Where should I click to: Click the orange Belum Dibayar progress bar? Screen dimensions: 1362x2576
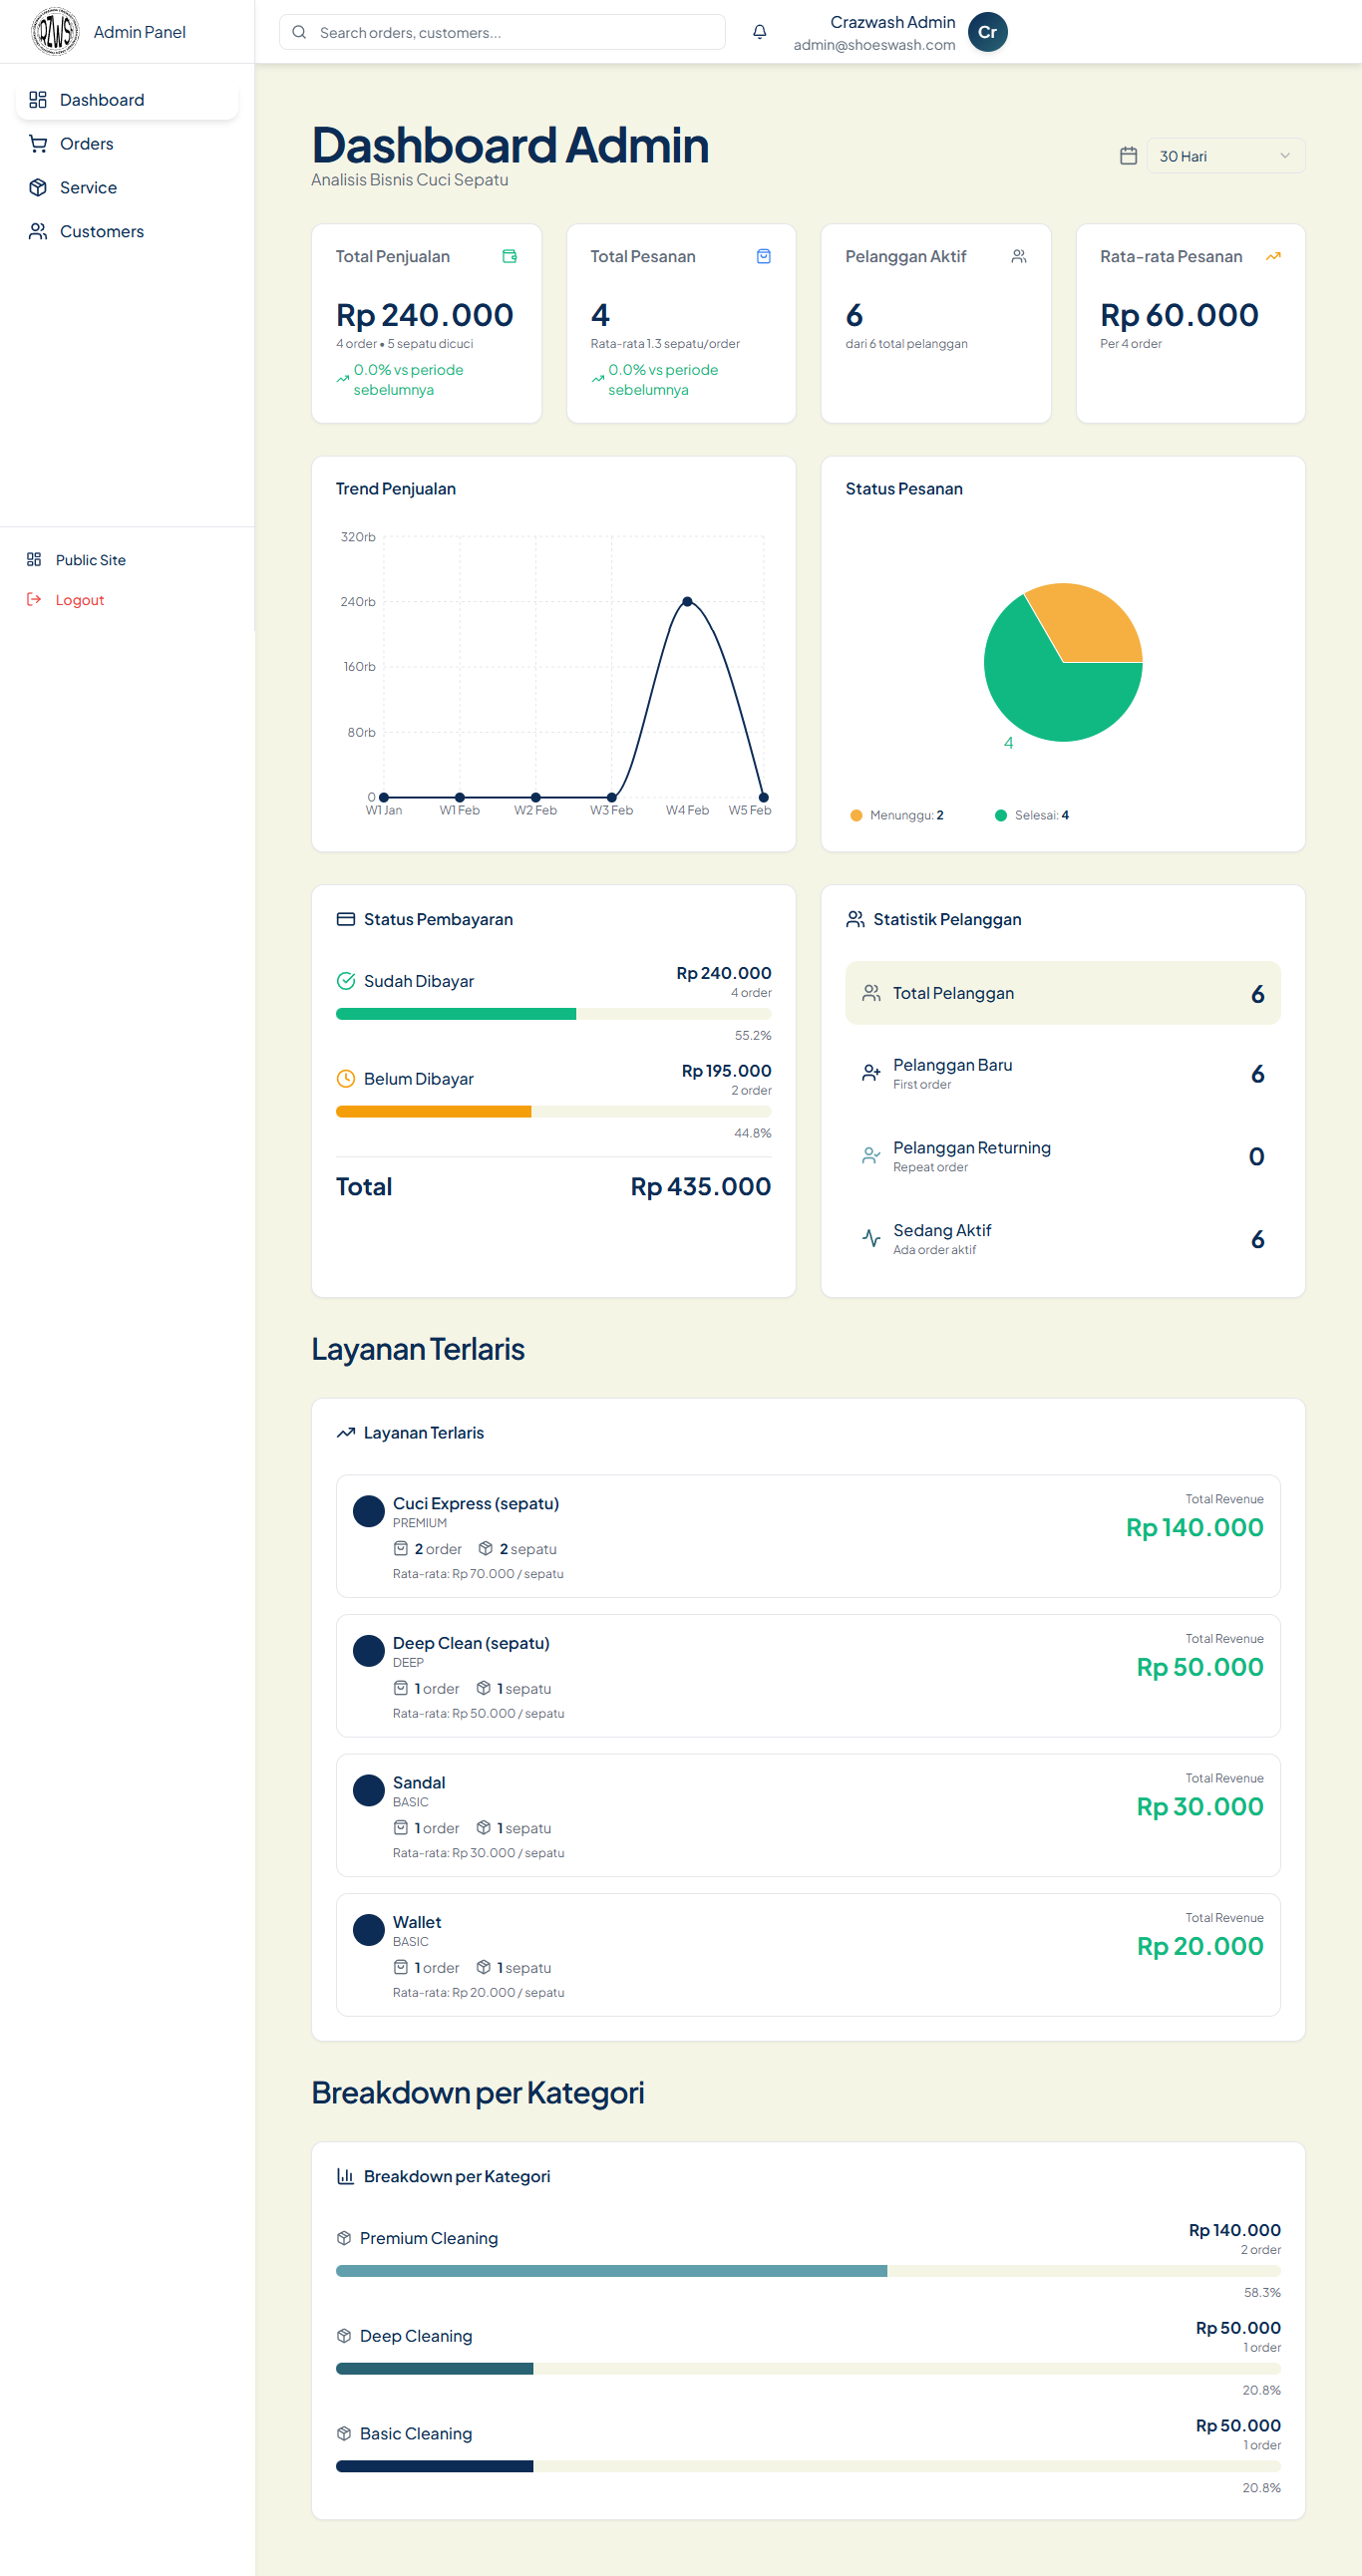(x=434, y=1112)
